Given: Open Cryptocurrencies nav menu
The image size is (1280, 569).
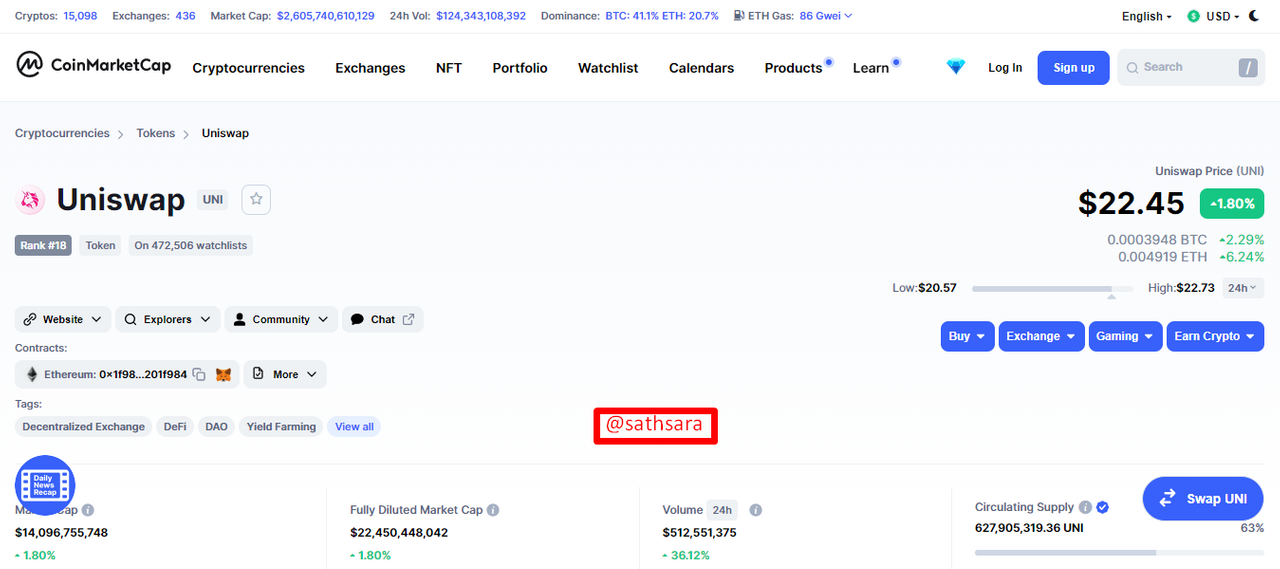Looking at the screenshot, I should point(248,68).
